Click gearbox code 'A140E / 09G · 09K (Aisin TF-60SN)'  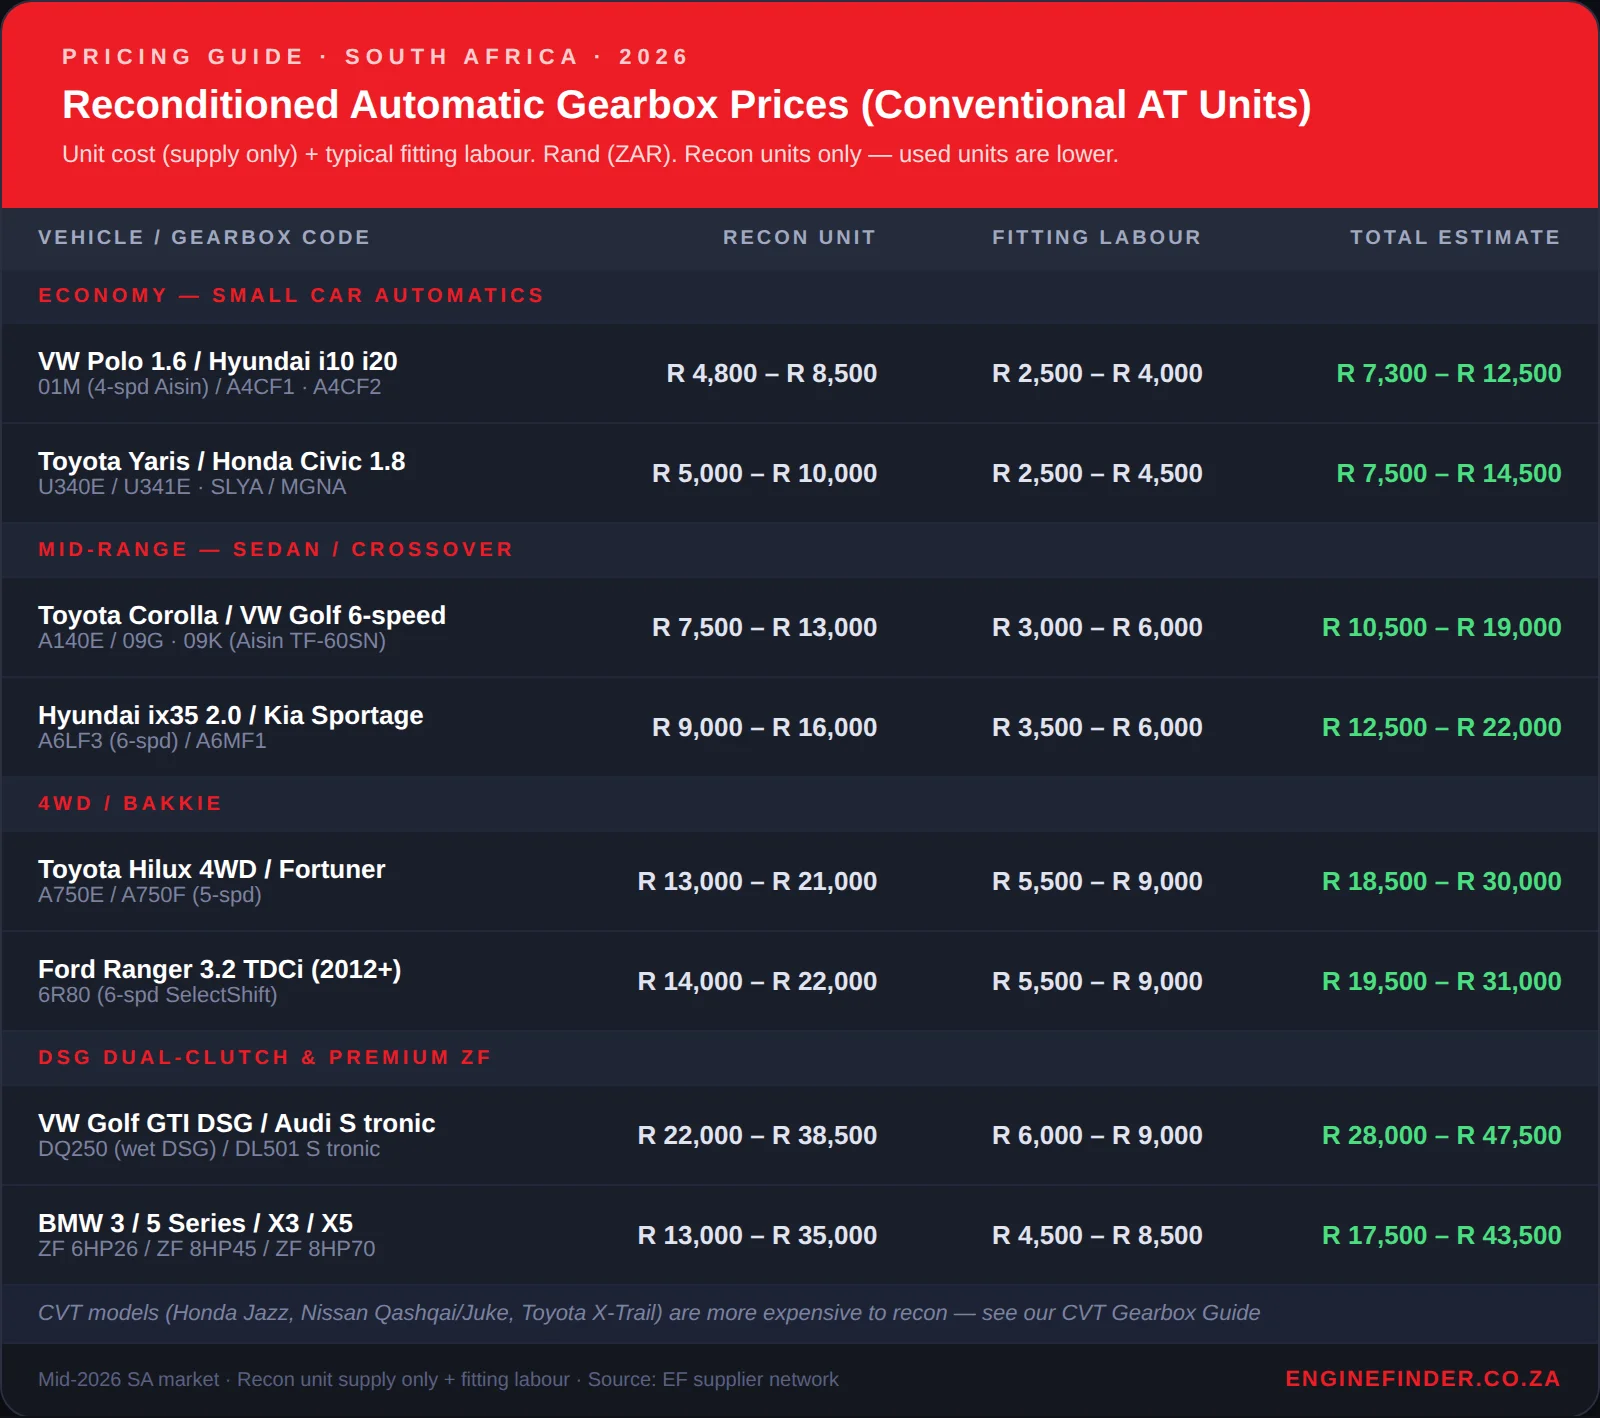[212, 641]
